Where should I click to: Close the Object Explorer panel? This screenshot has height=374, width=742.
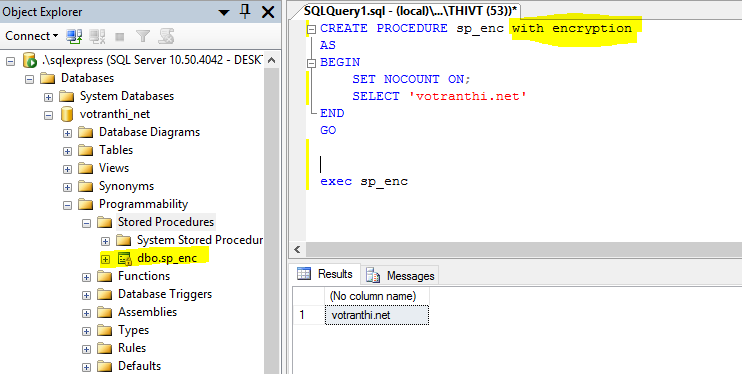coord(268,12)
